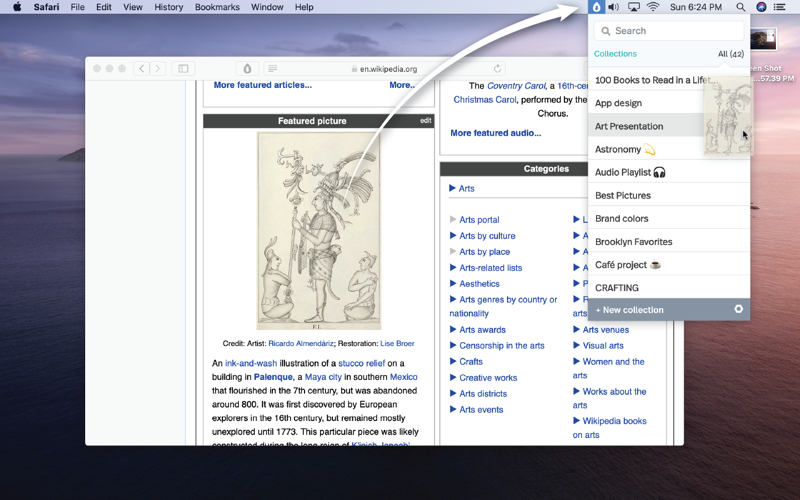
Task: Open the Wi-Fi status menu
Action: pos(653,7)
